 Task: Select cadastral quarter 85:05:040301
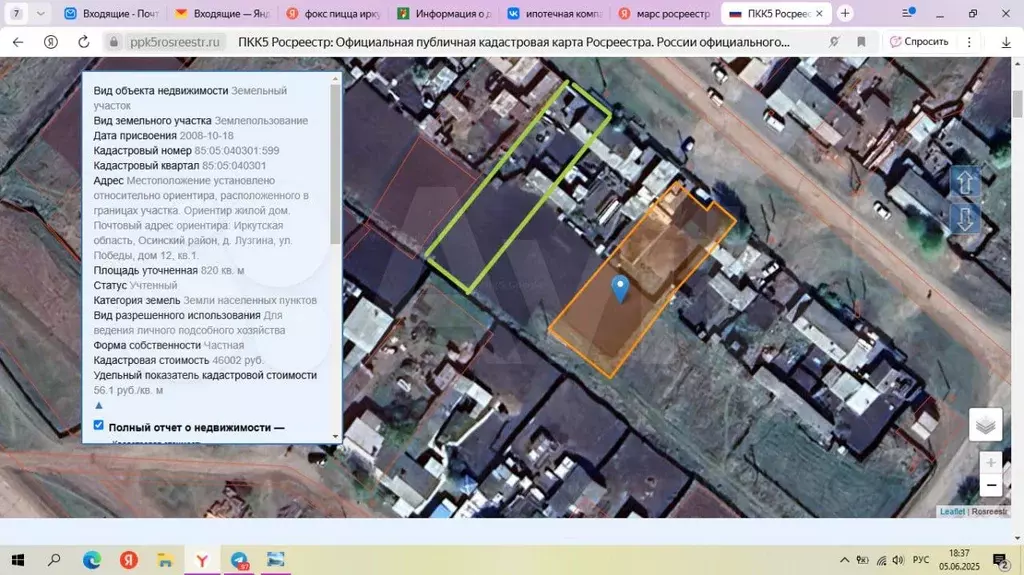click(234, 165)
